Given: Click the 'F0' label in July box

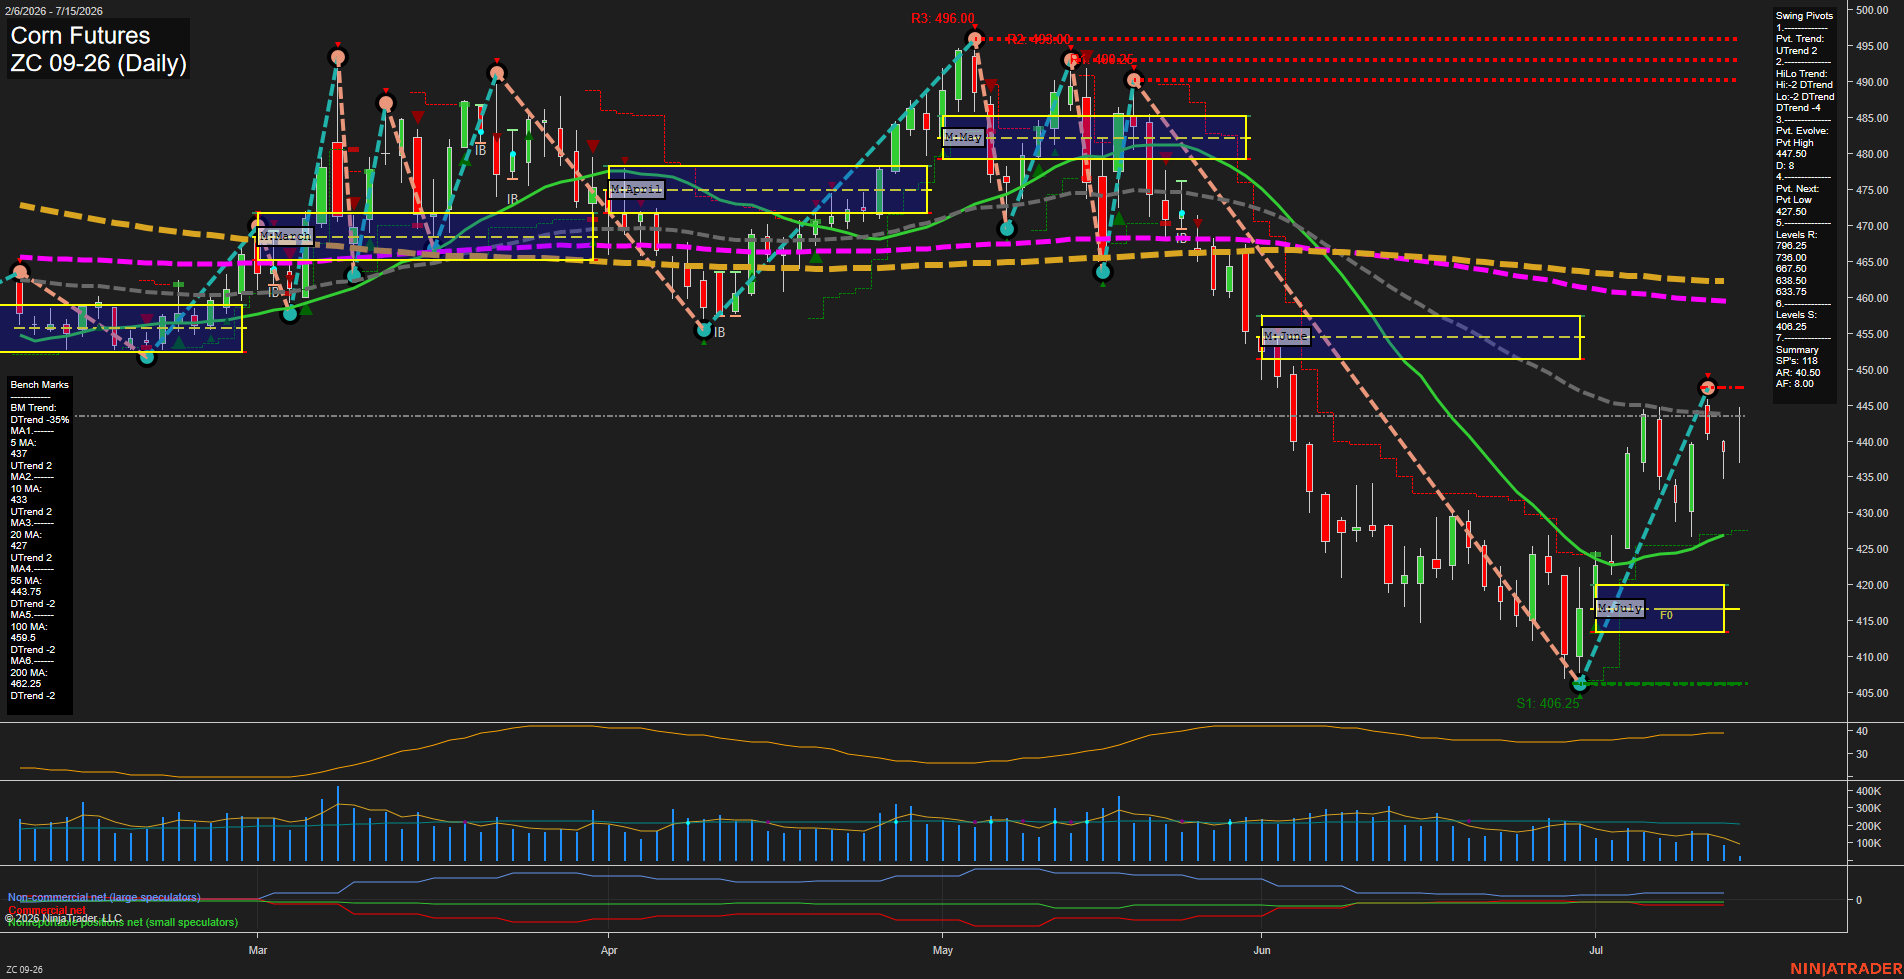Looking at the screenshot, I should click(x=1666, y=616).
